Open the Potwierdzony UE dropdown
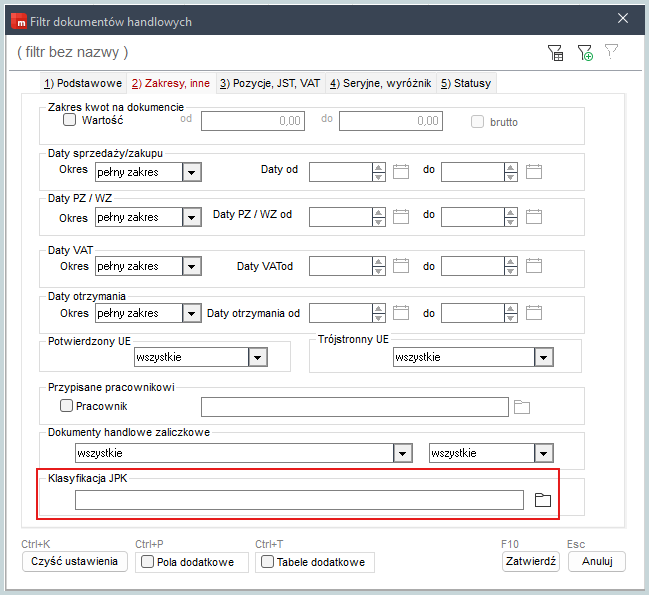Viewport: 649px width, 595px height. tap(258, 357)
